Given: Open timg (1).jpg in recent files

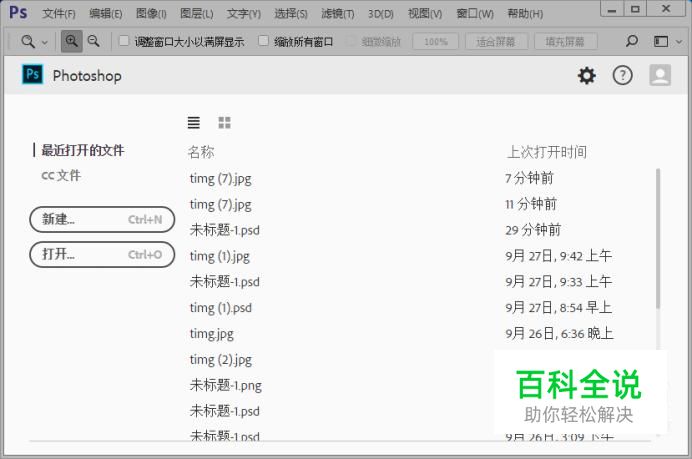Looking at the screenshot, I should pyautogui.click(x=219, y=256).
